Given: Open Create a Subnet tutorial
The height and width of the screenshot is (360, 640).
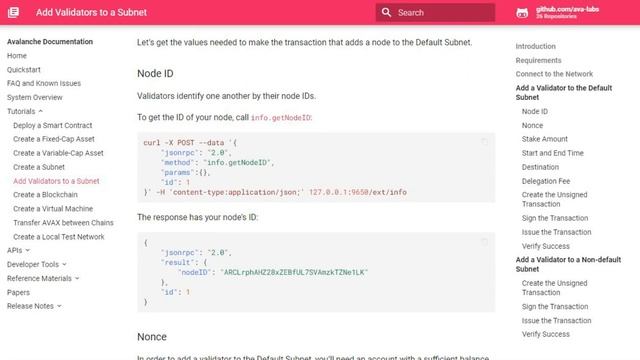Looking at the screenshot, I should (x=39, y=167).
